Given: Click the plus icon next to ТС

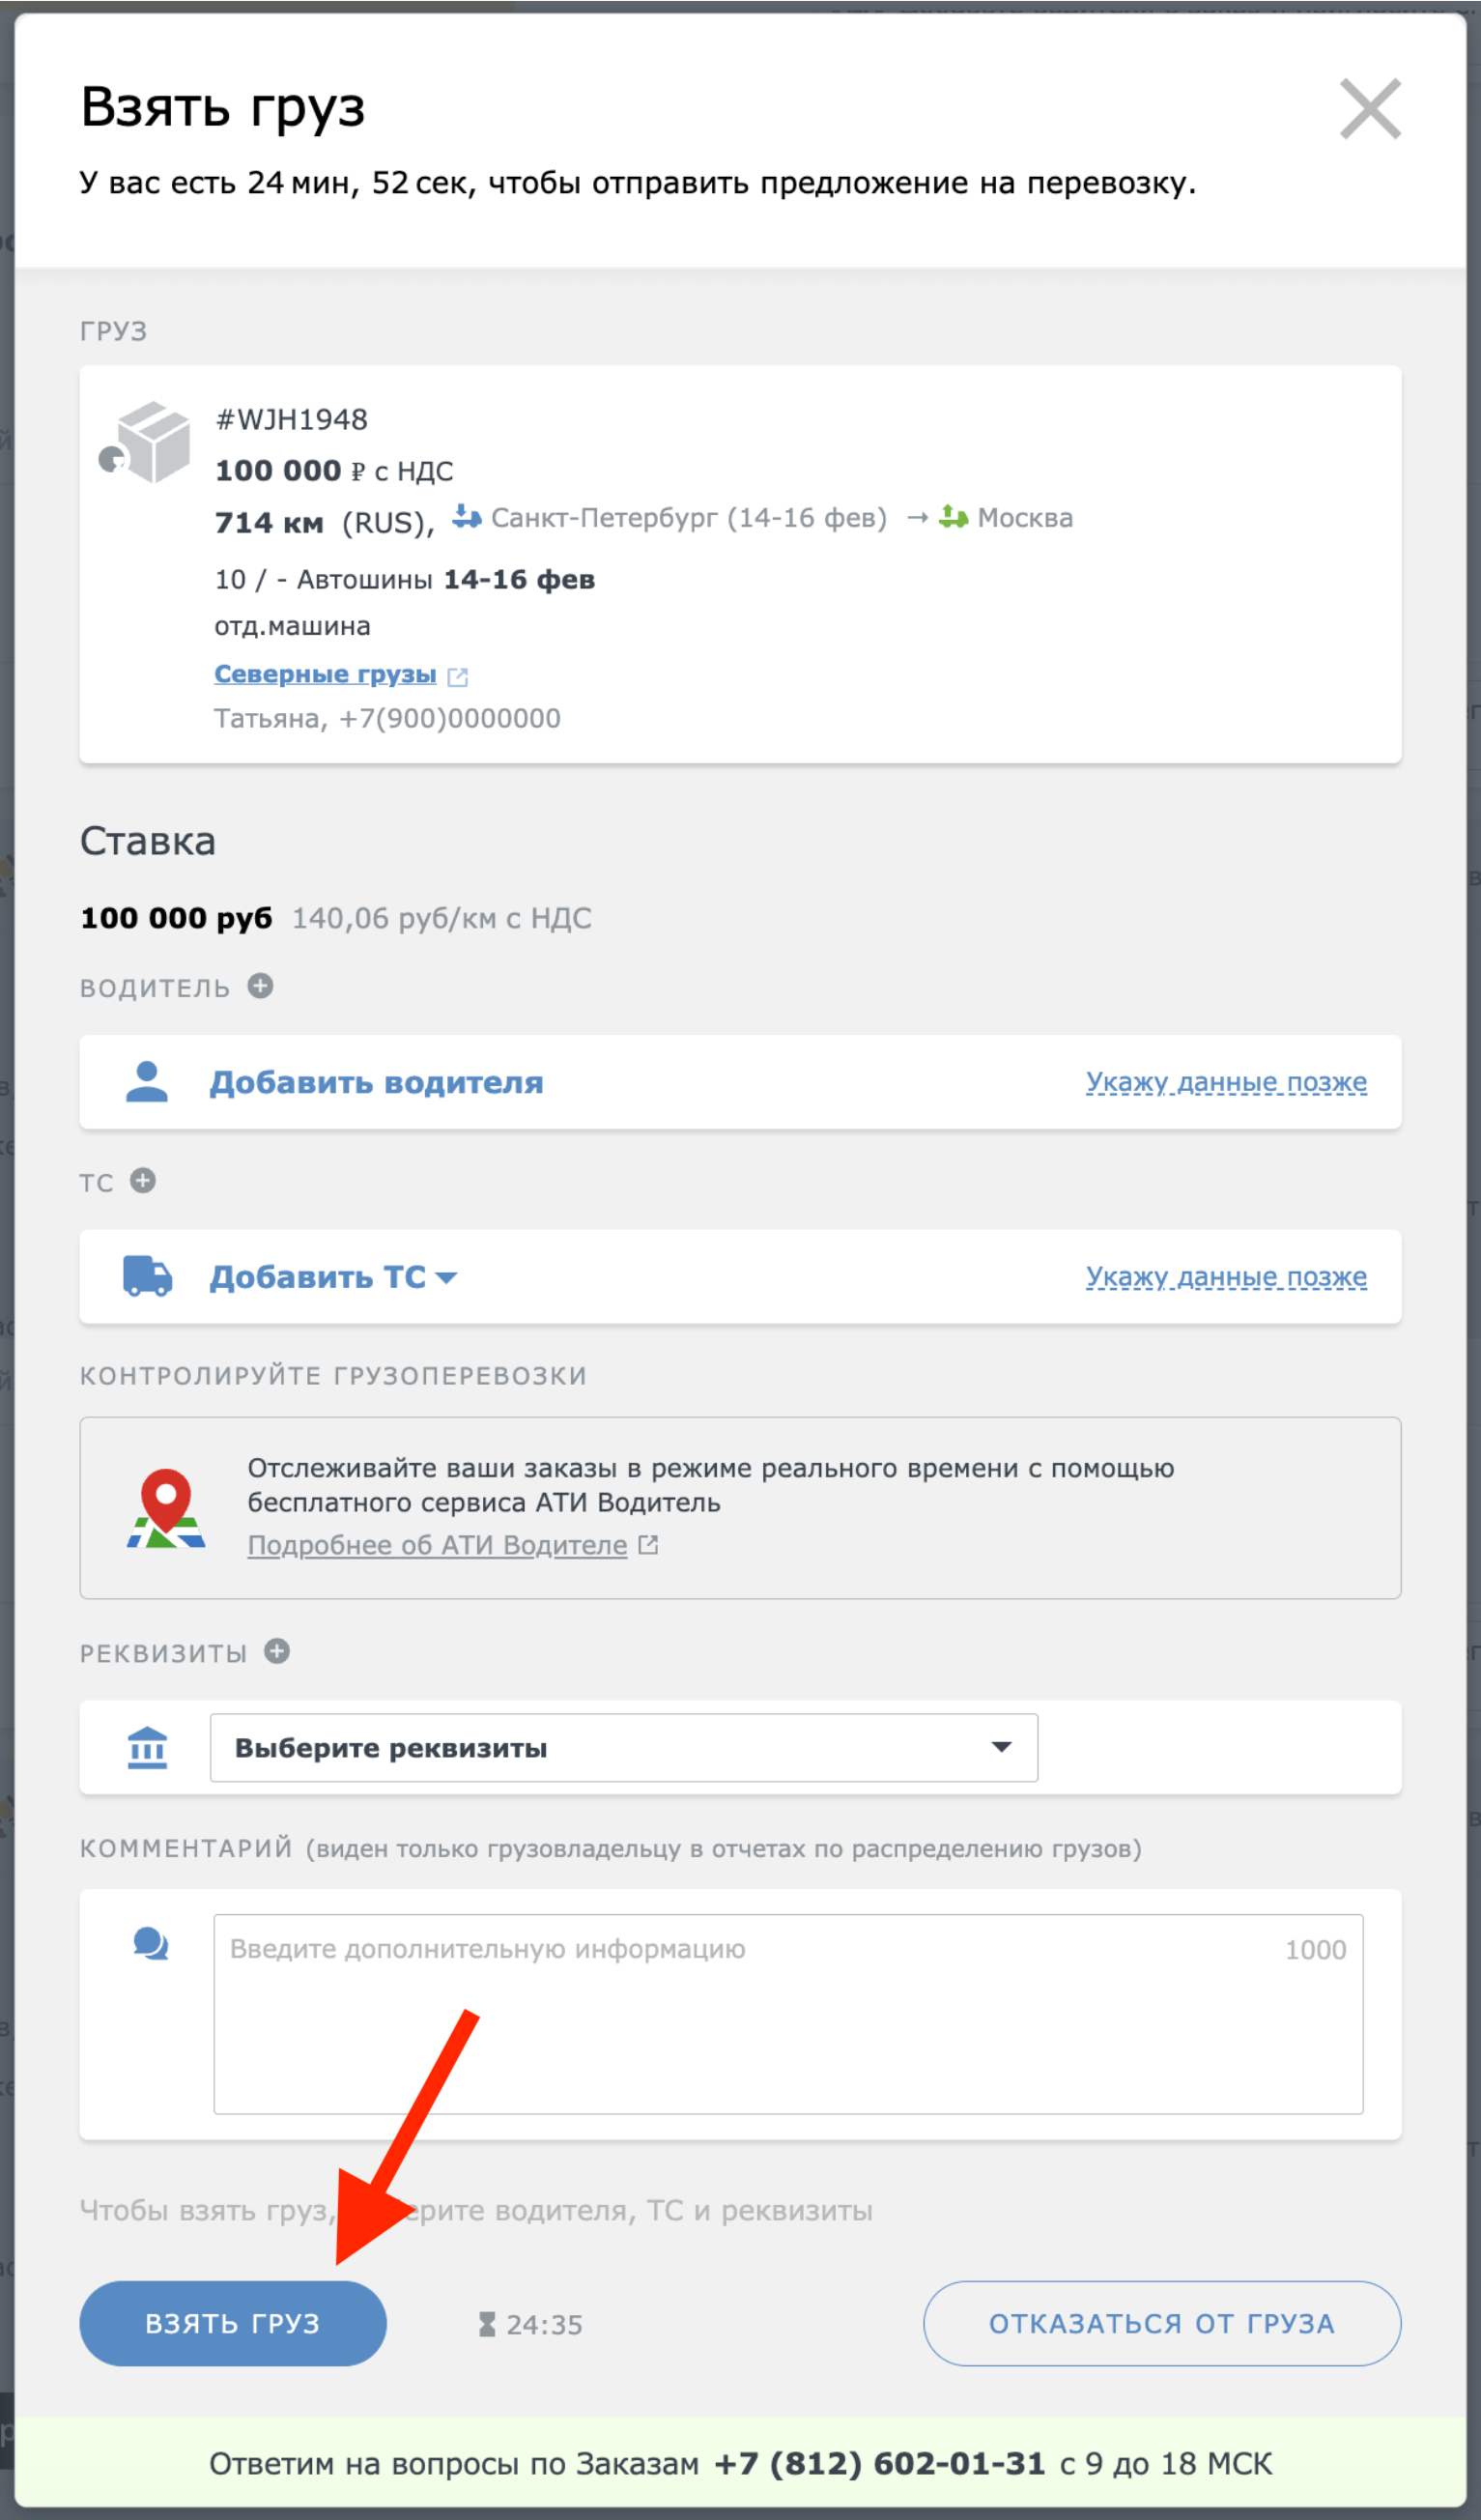Looking at the screenshot, I should tap(143, 1181).
